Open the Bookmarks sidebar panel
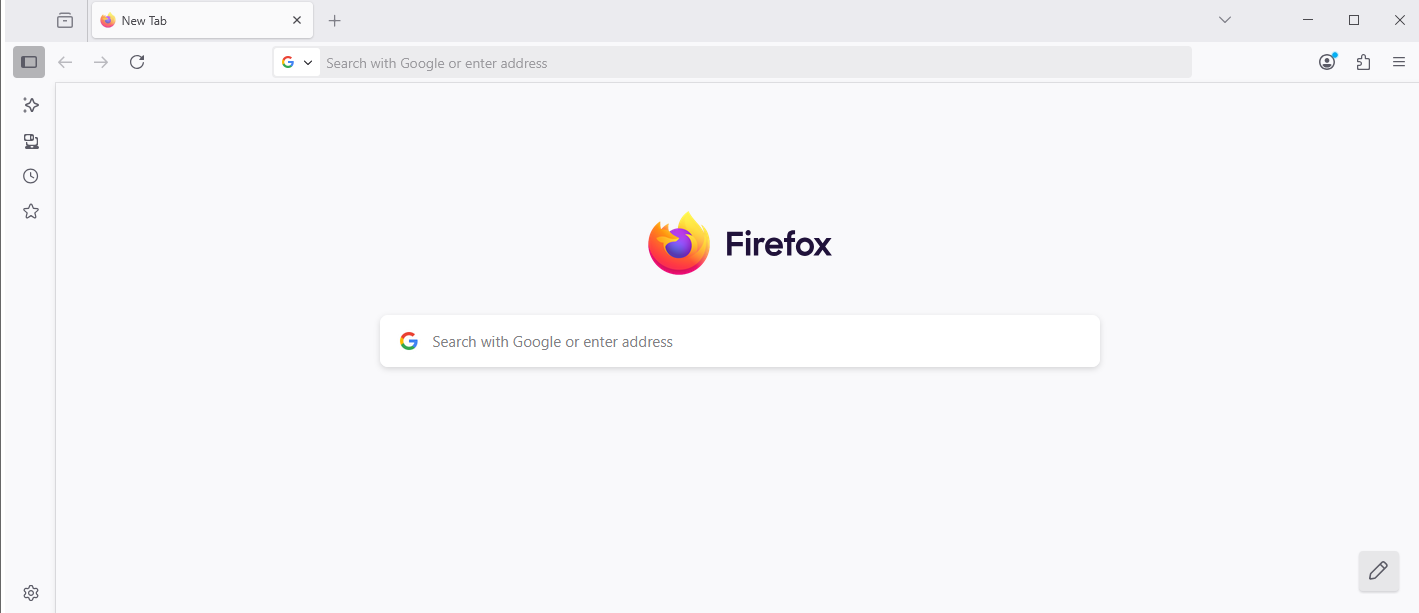 coord(31,211)
